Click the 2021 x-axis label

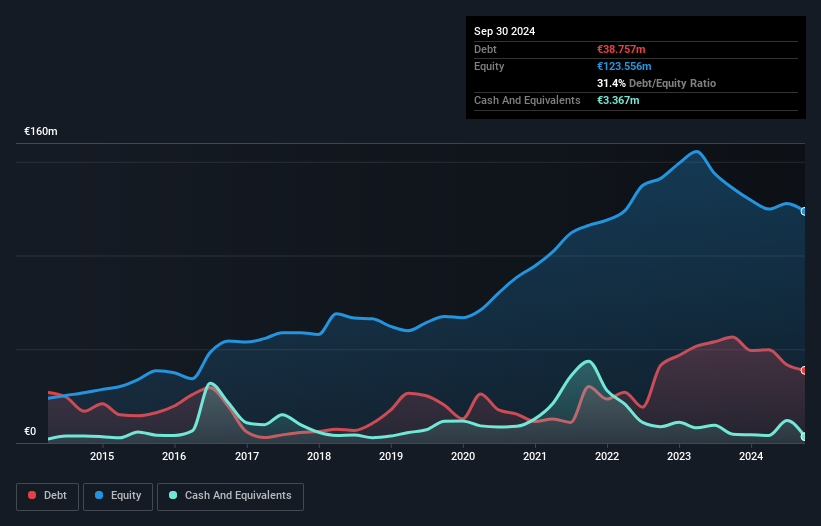[x=535, y=456]
